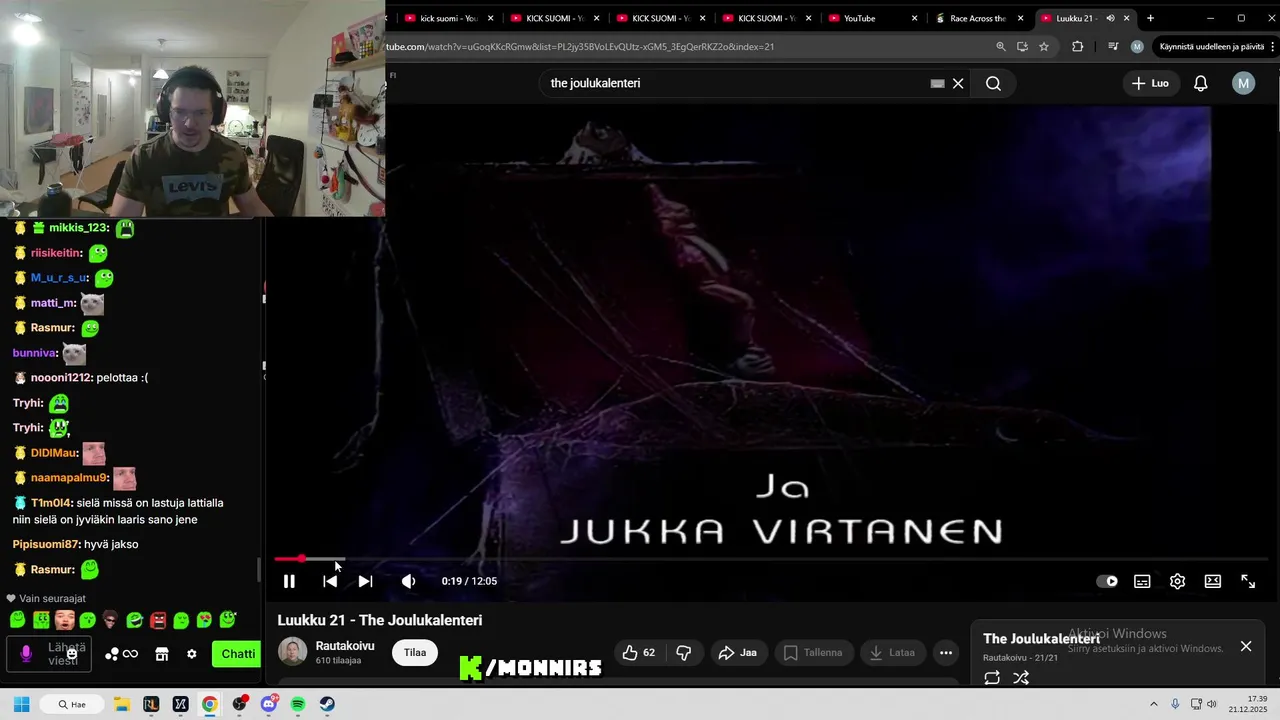This screenshot has height=720, width=1280.
Task: Switch to the YouTube tab
Action: click(872, 18)
